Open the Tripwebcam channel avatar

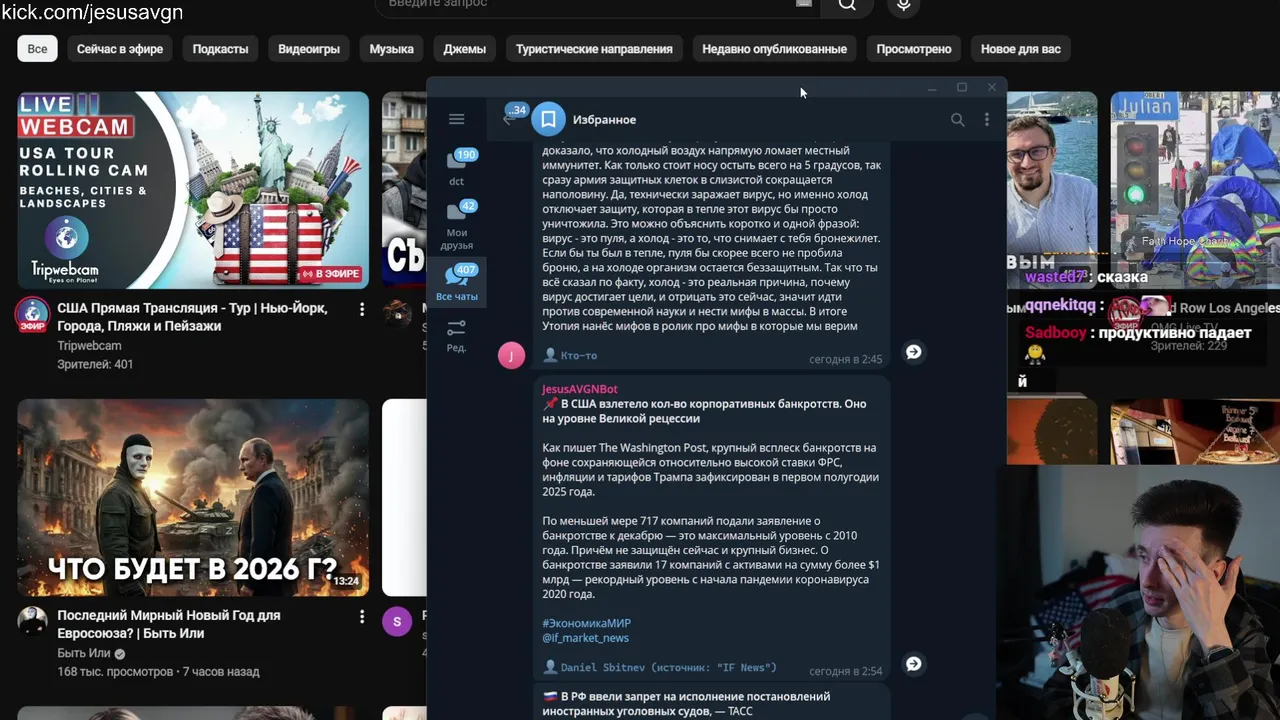click(33, 316)
